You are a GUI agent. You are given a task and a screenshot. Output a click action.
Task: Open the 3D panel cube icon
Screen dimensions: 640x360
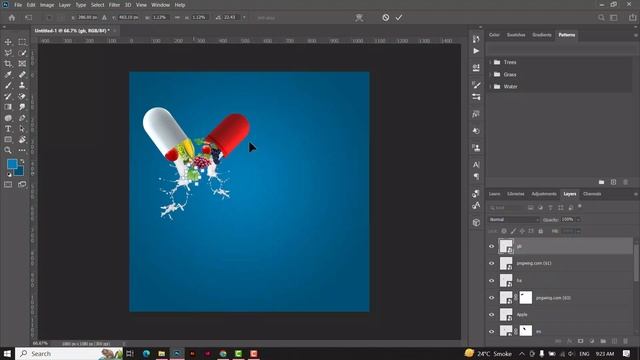pos(476,222)
